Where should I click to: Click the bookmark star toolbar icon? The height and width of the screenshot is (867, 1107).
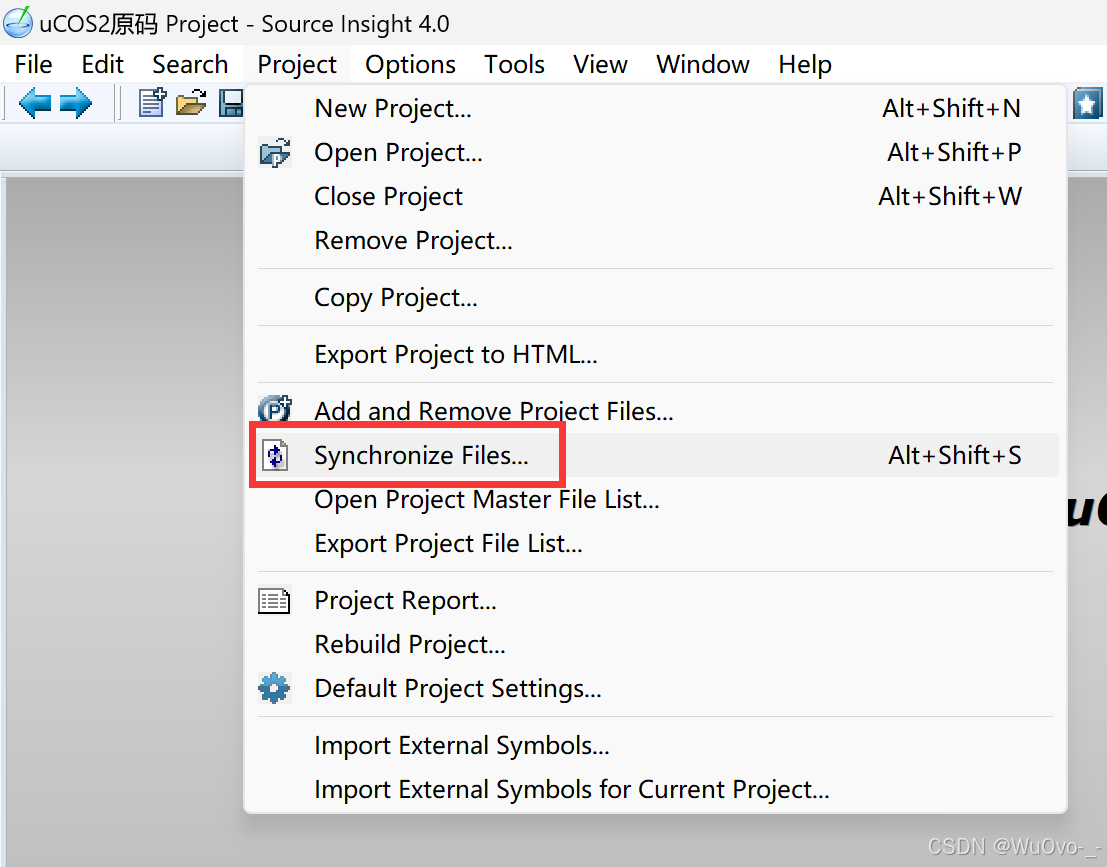tap(1087, 104)
